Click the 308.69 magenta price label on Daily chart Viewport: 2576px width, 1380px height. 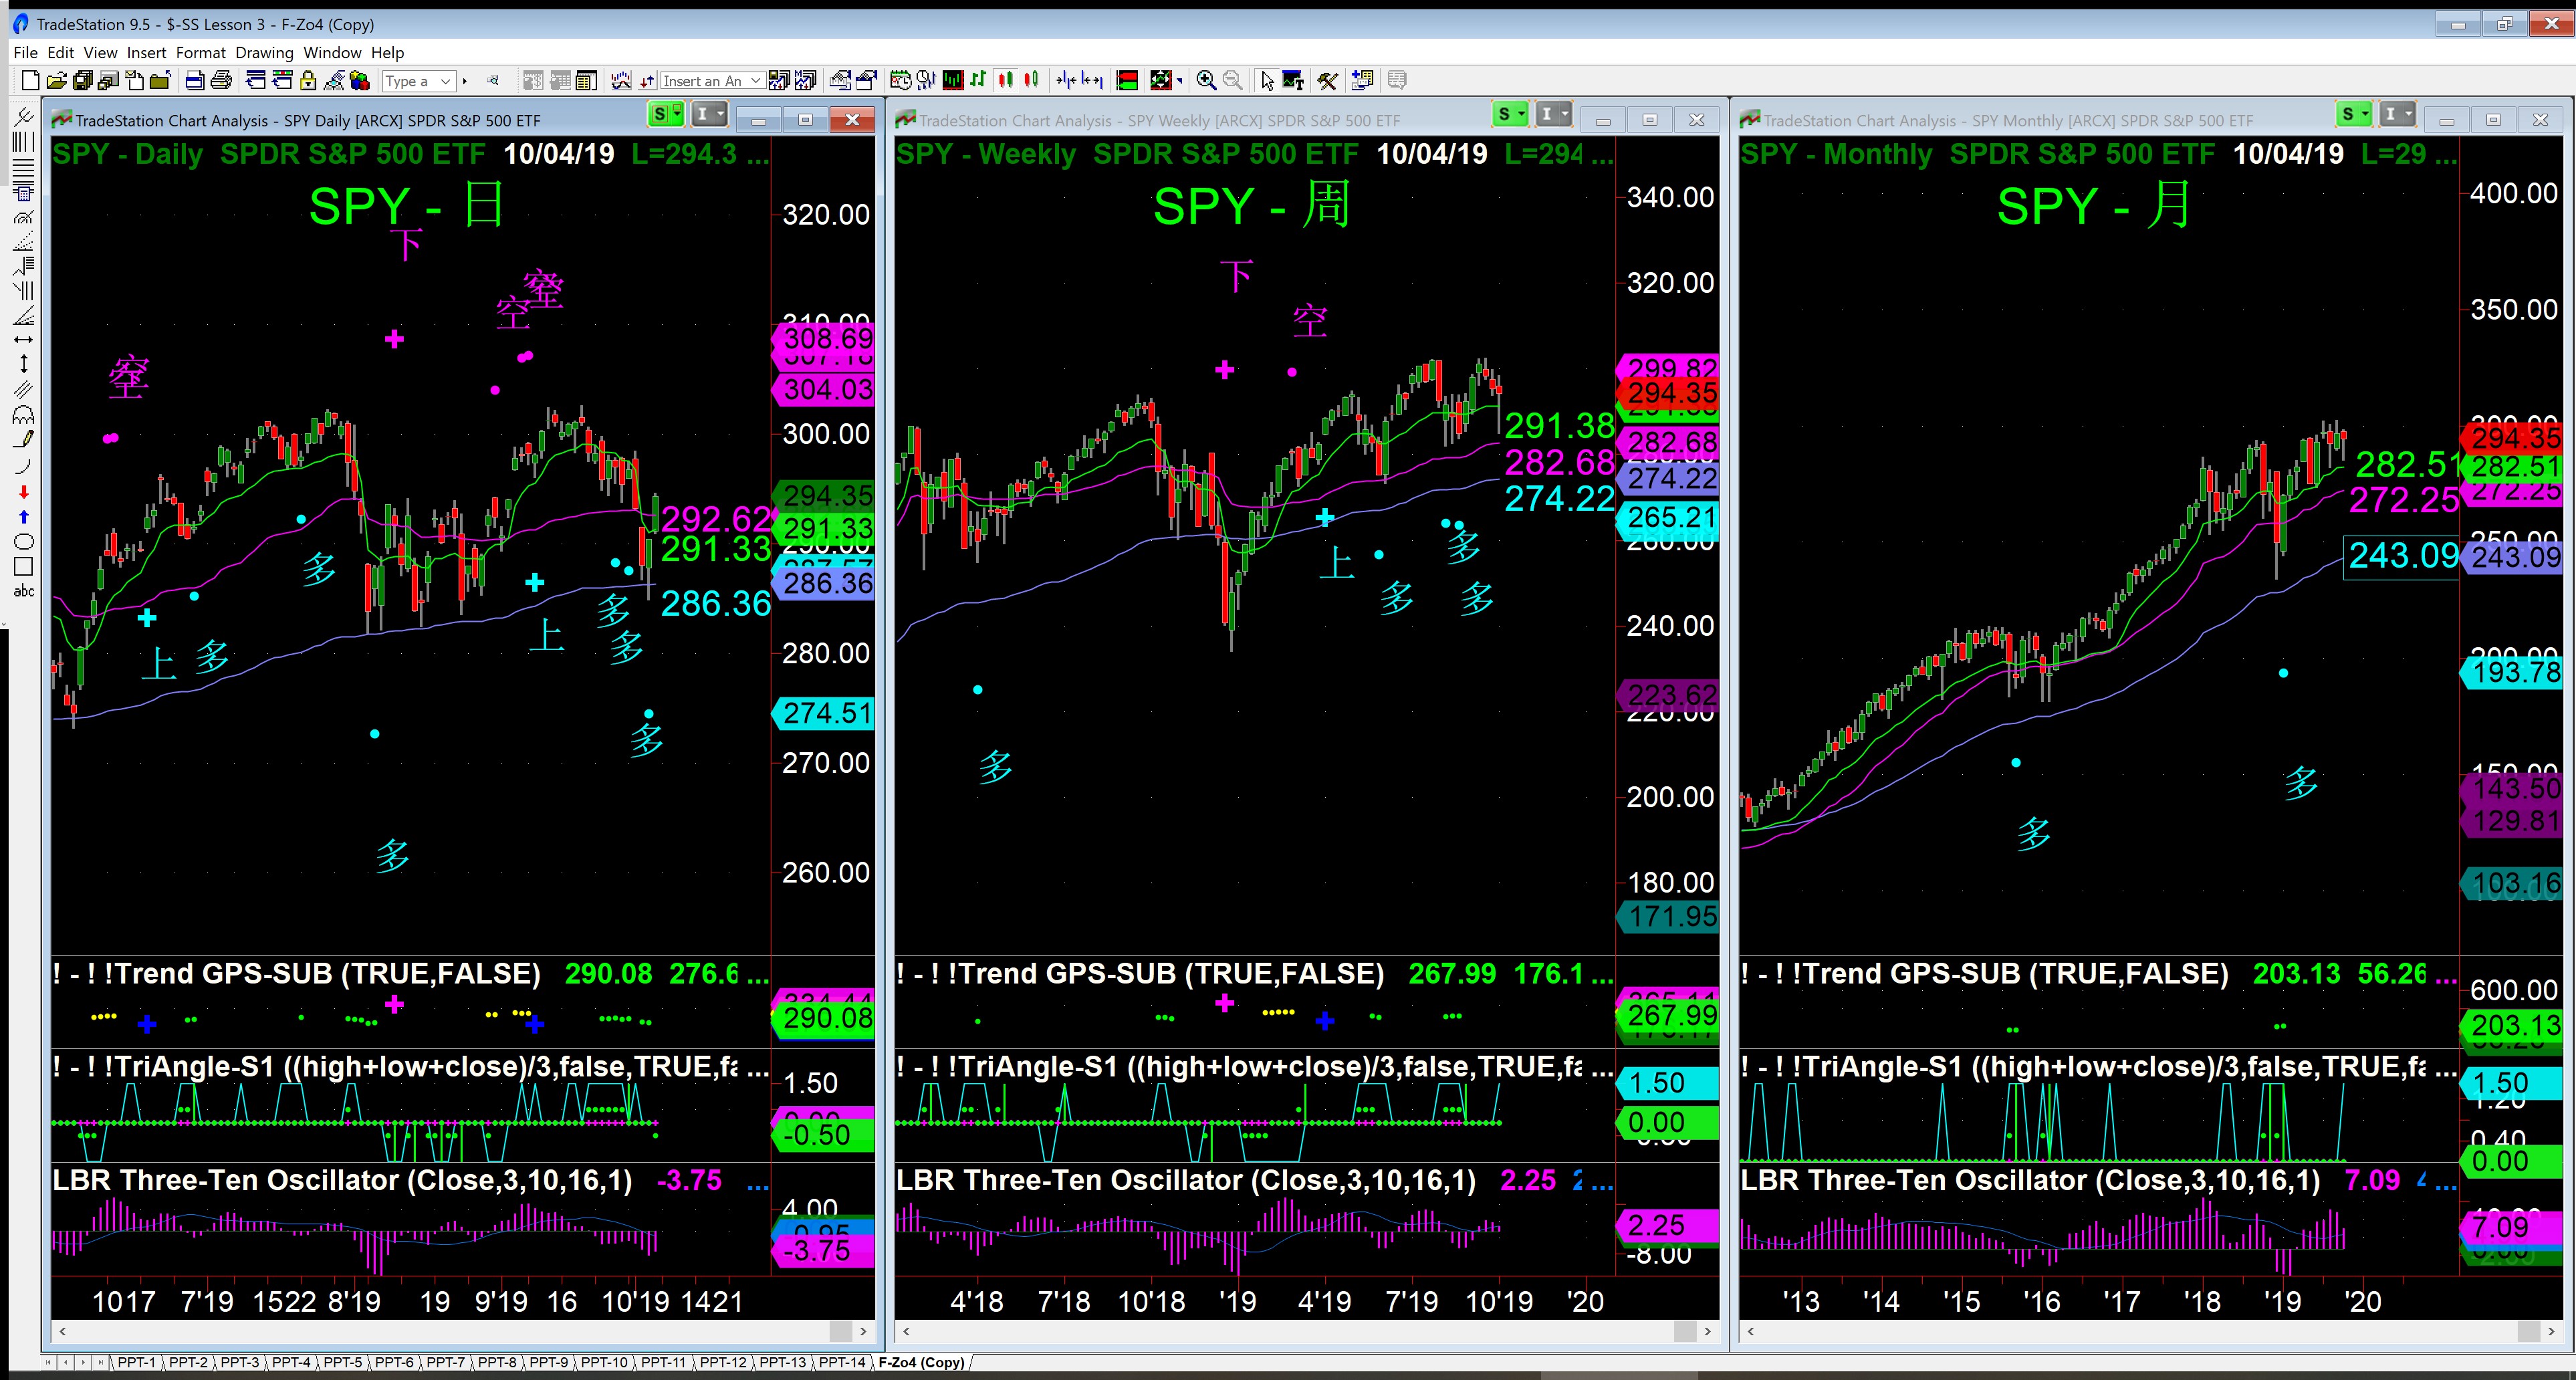point(824,338)
